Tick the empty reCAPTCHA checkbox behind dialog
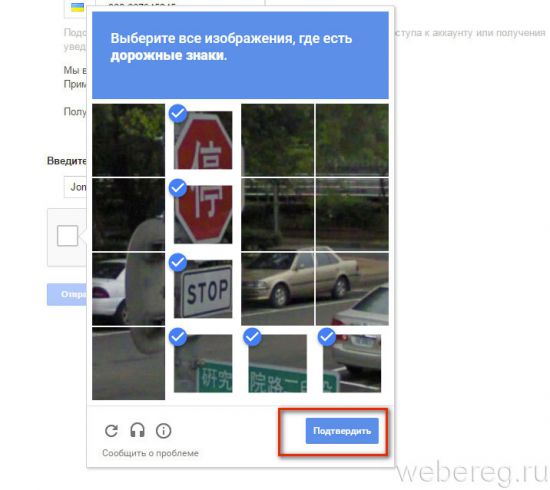This screenshot has height=490, width=550. pos(67,236)
